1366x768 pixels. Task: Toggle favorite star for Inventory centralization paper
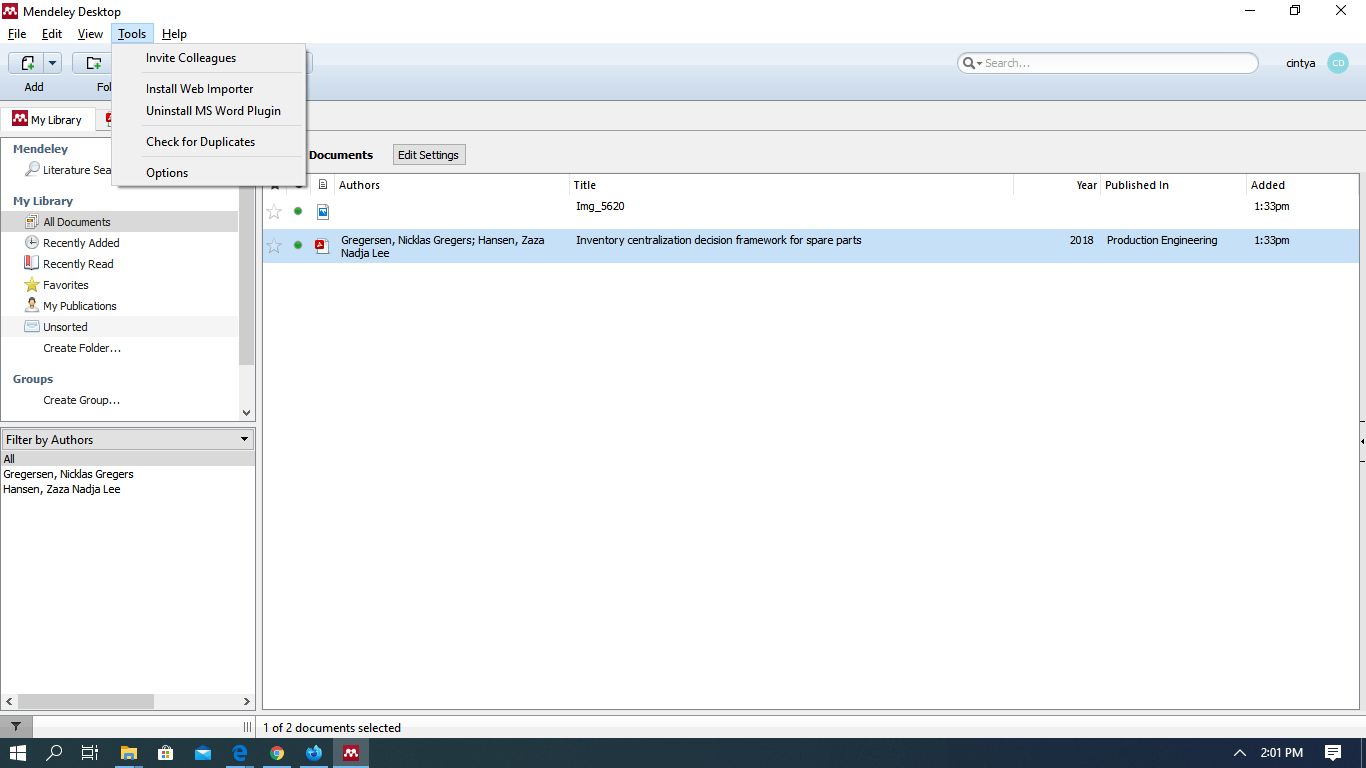point(274,246)
